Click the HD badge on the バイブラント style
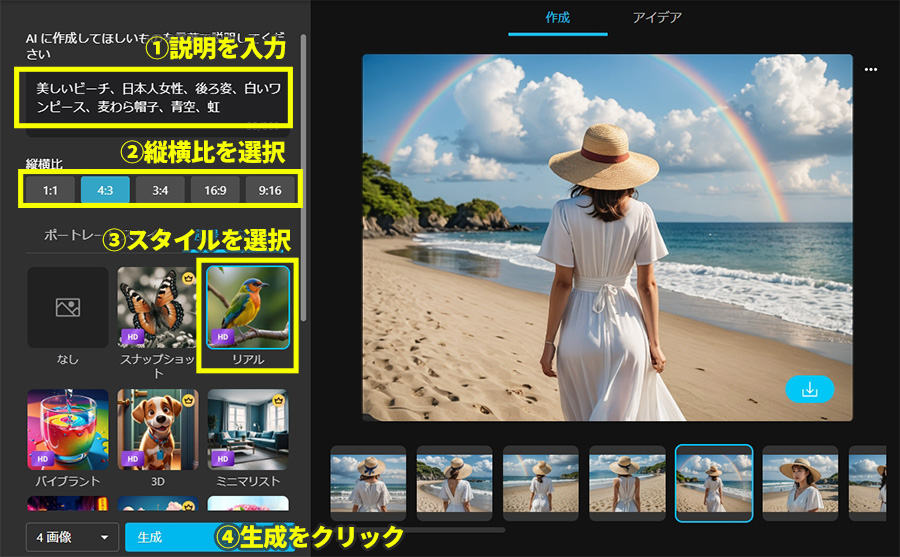The width and height of the screenshot is (900, 557). tap(42, 458)
